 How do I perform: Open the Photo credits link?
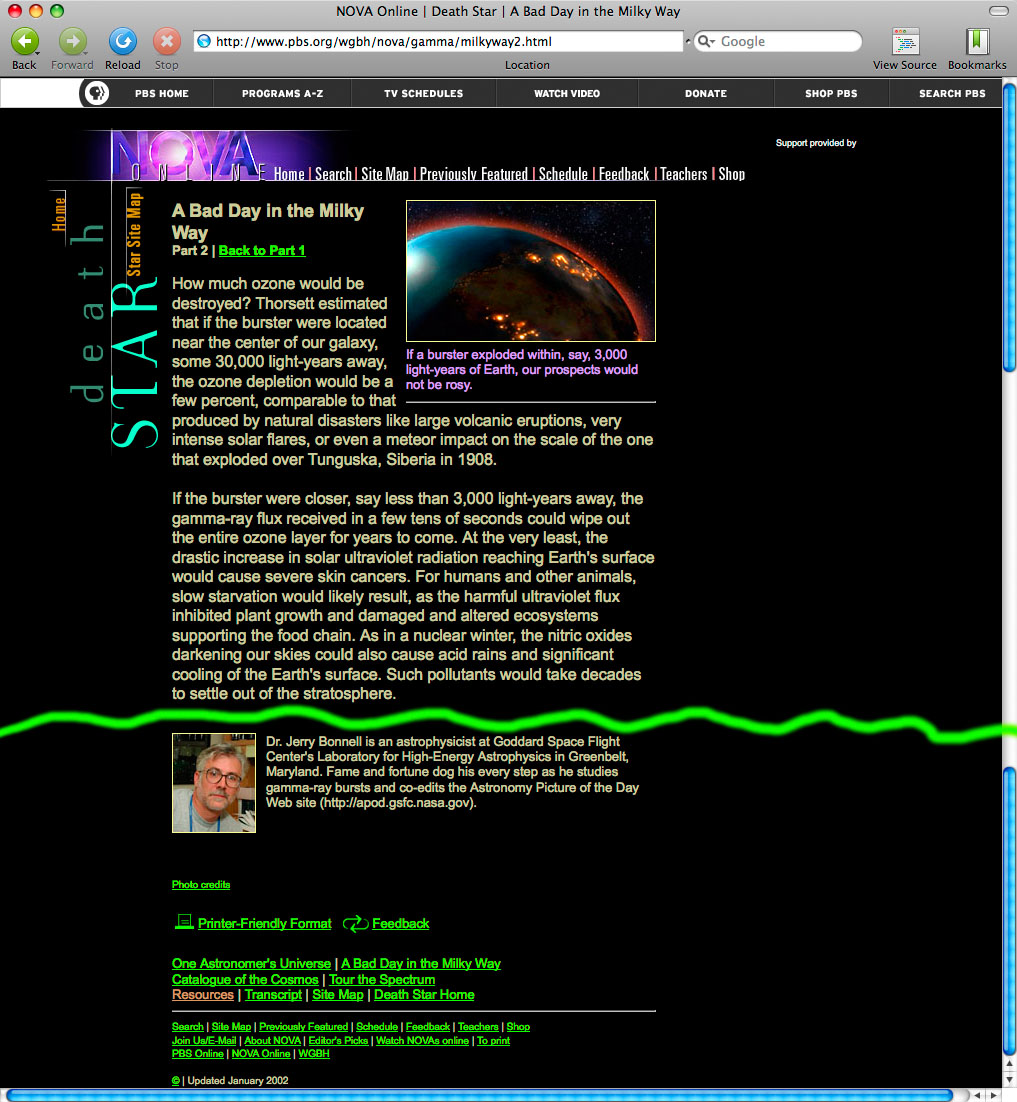201,885
